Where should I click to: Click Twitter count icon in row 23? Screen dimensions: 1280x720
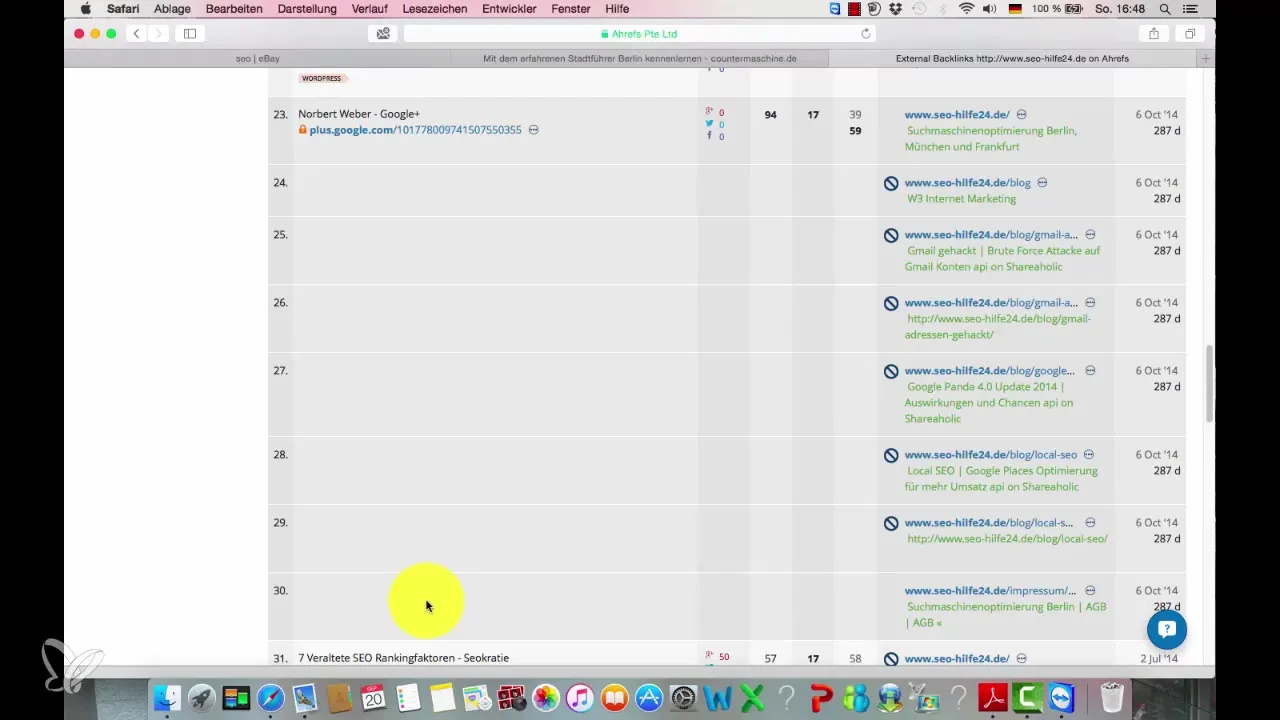click(710, 124)
